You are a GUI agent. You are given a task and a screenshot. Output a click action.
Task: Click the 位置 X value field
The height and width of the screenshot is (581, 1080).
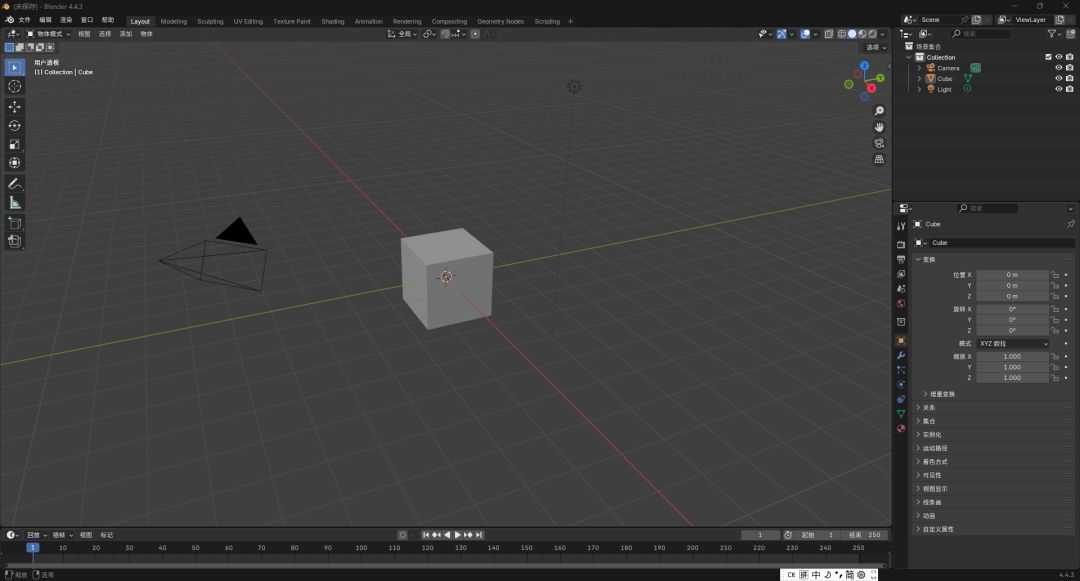1012,274
